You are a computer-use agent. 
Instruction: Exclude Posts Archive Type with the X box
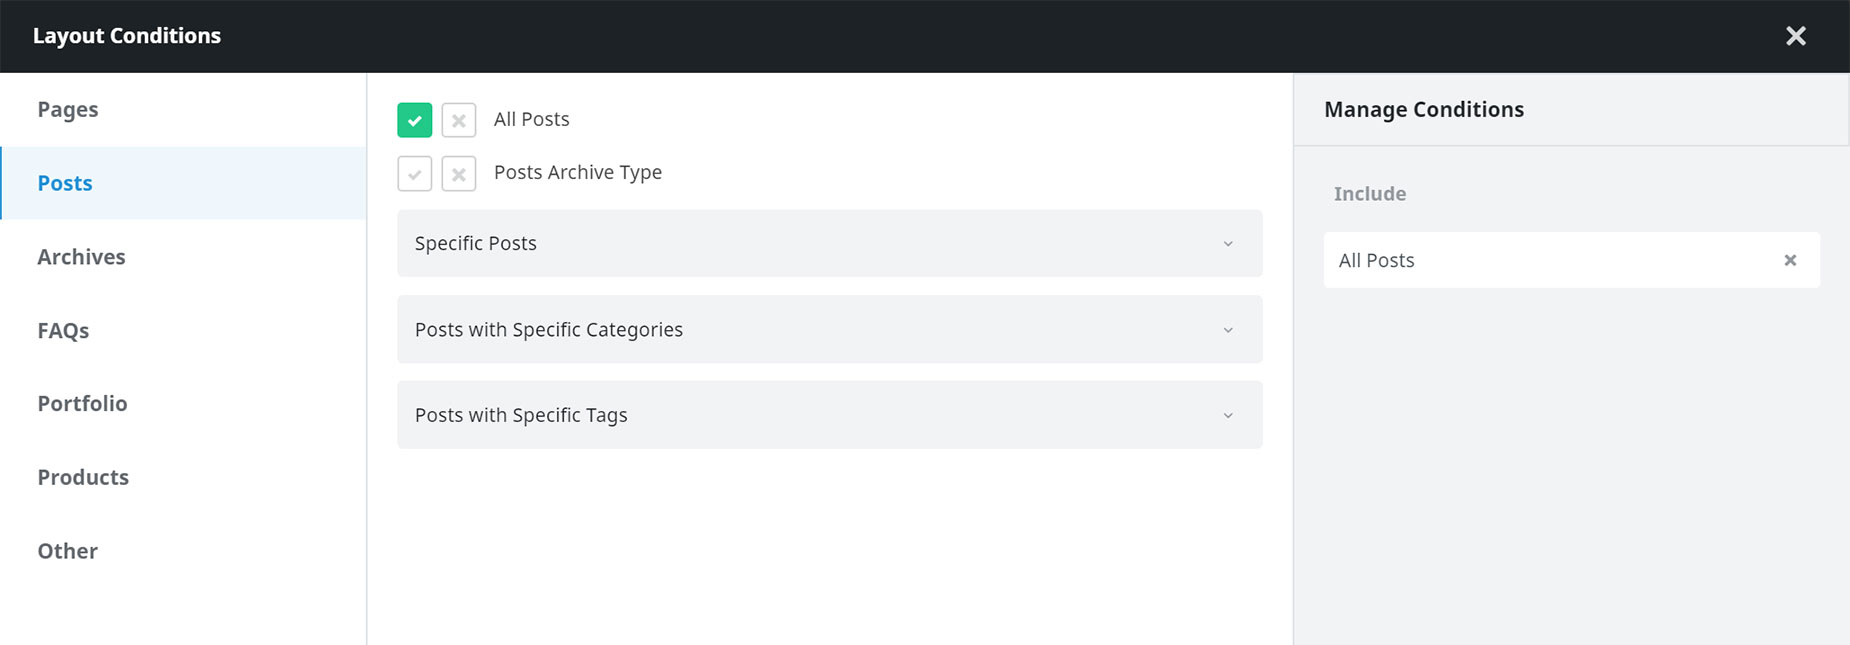coord(458,174)
